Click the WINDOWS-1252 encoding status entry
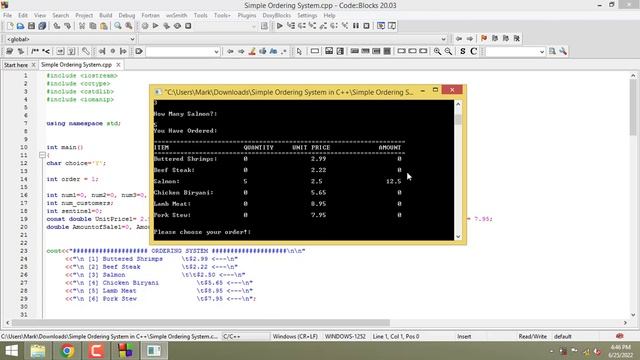The width and height of the screenshot is (640, 360). (x=345, y=336)
